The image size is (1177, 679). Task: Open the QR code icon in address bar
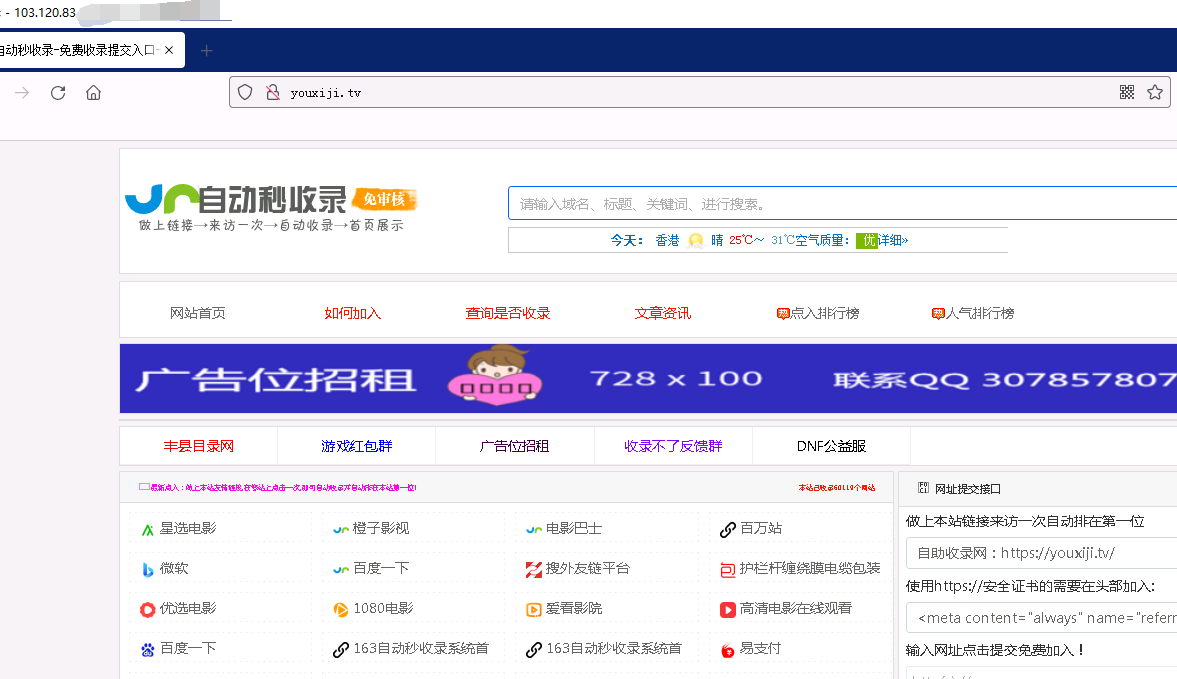(x=1127, y=93)
